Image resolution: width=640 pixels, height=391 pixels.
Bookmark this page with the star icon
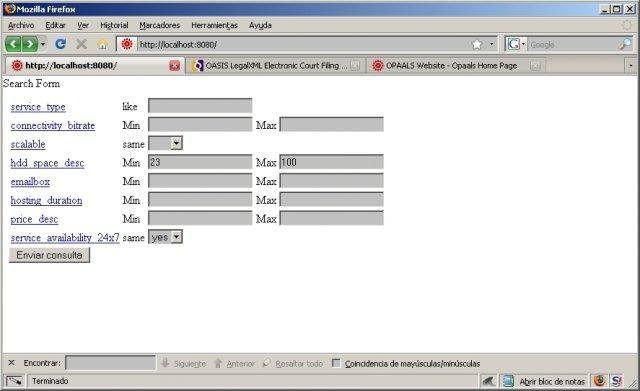[477, 44]
